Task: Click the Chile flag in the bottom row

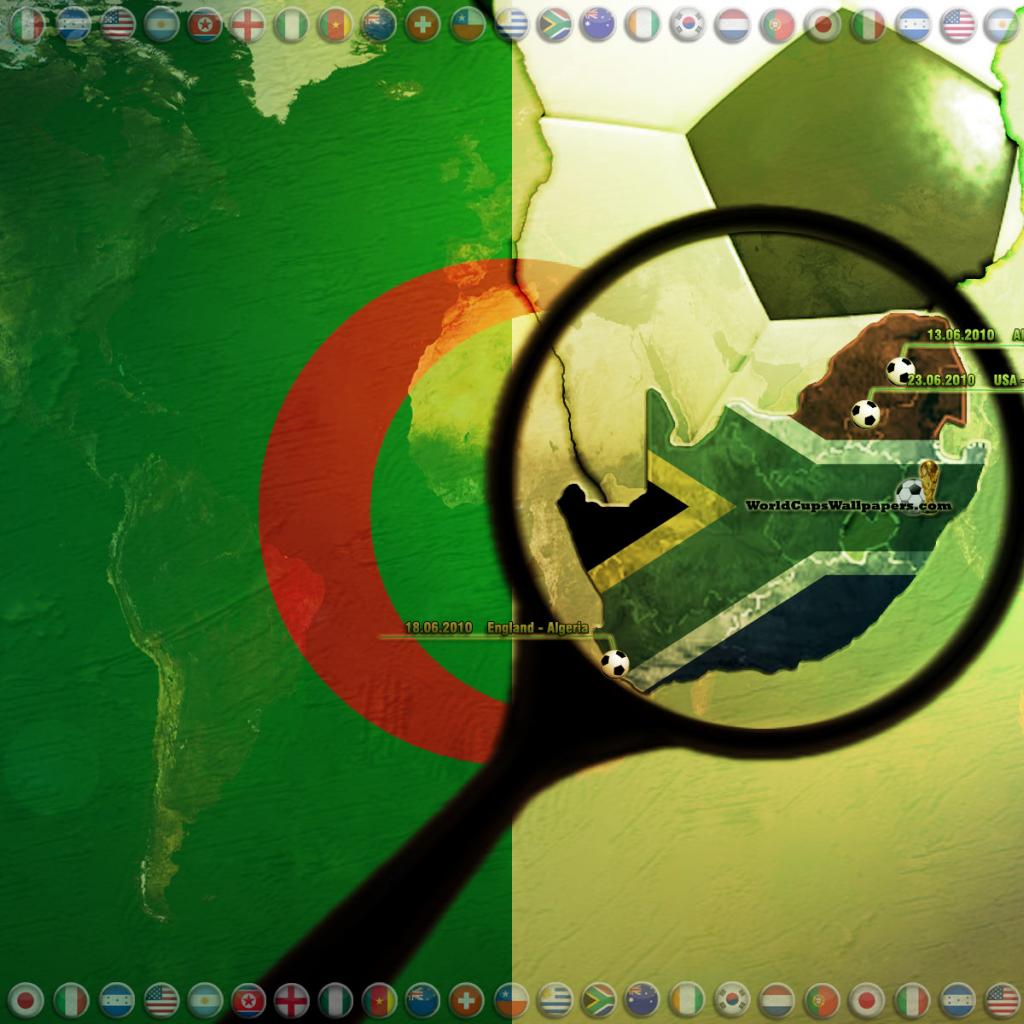Action: point(511,998)
